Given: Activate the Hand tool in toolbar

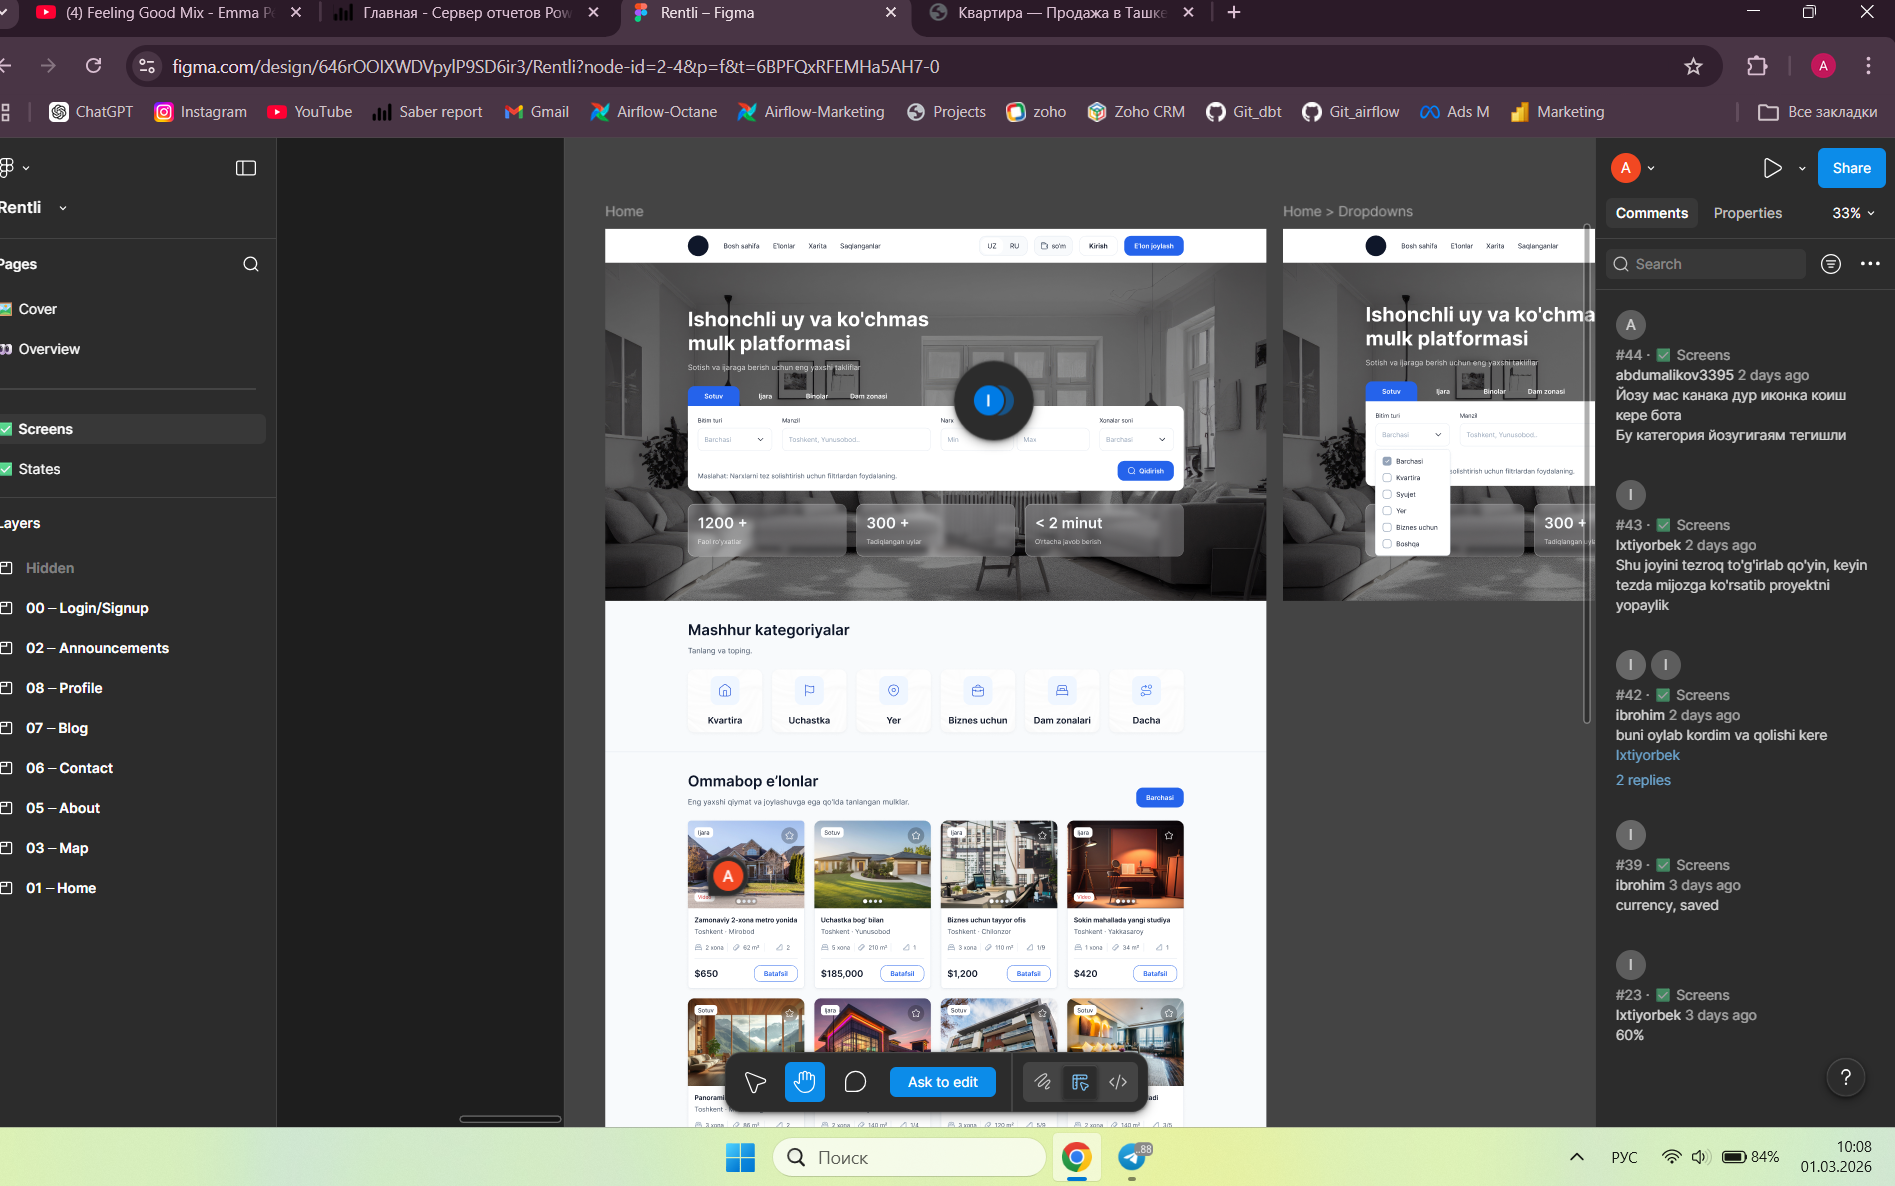Looking at the screenshot, I should [805, 1082].
